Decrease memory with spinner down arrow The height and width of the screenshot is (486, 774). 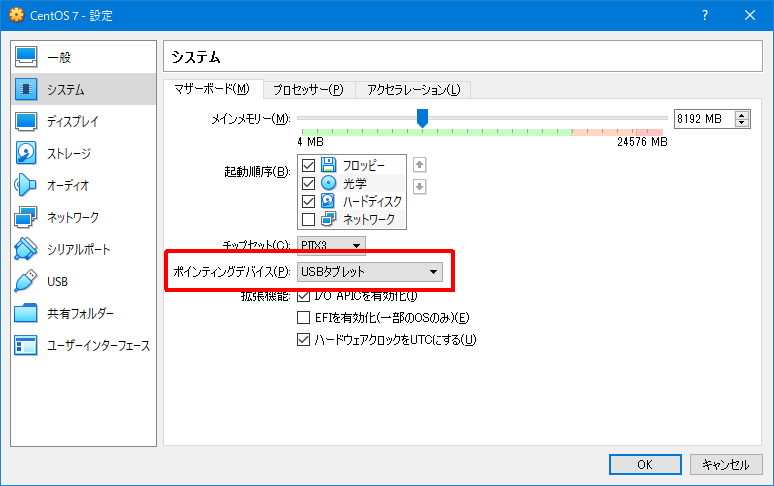741,123
